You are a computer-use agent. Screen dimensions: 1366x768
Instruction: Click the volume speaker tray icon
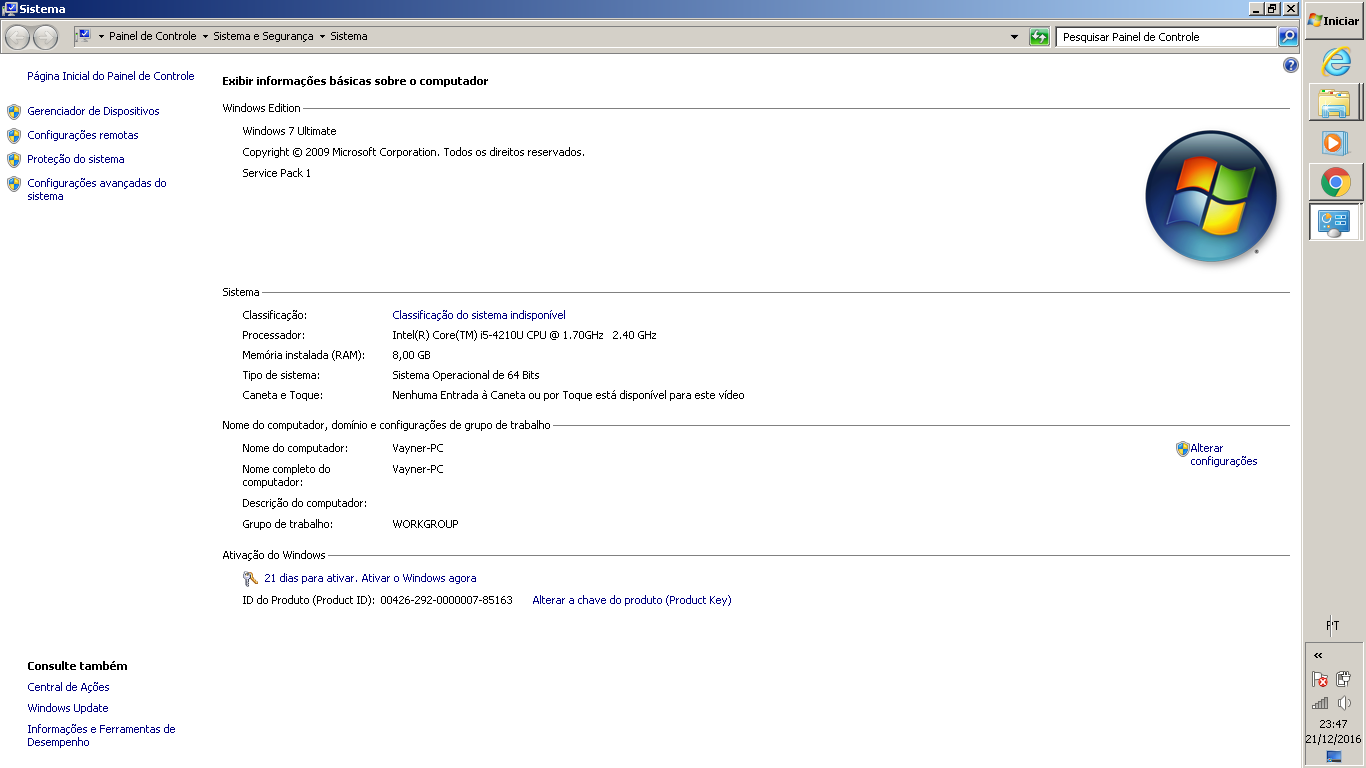coord(1344,703)
